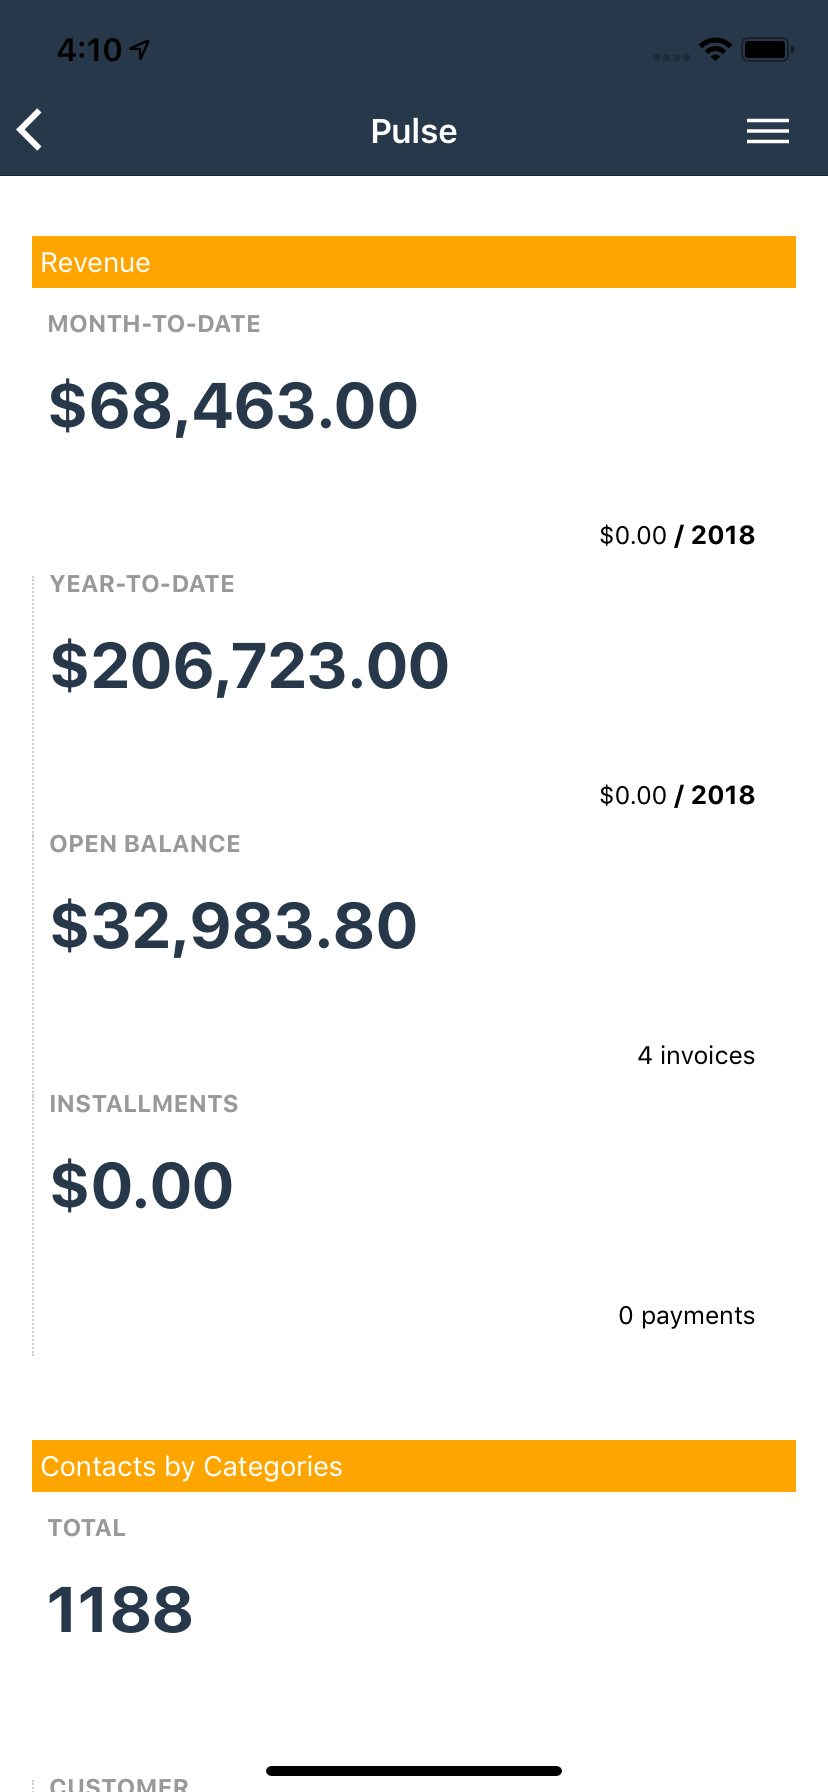Viewport: 828px width, 1792px height.
Task: Open the $32,983.80 open balance
Action: [233, 926]
